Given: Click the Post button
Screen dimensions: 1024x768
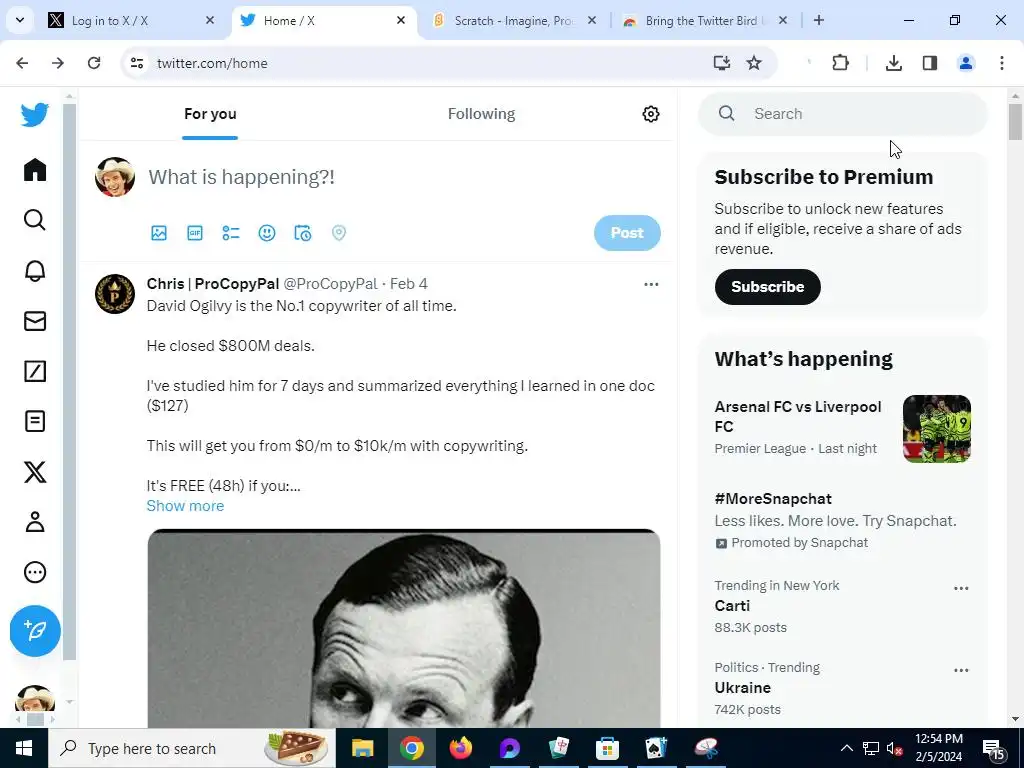Looking at the screenshot, I should [627, 232].
